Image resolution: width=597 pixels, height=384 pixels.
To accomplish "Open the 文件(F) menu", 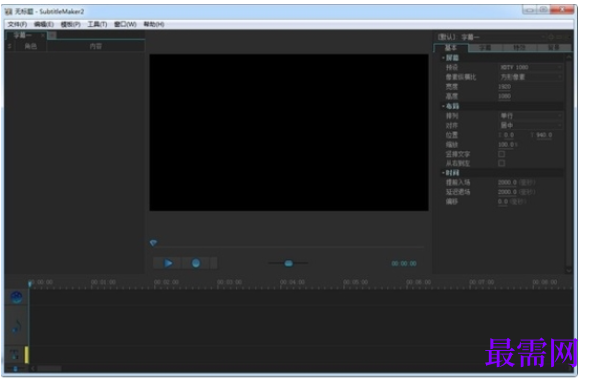I will [x=17, y=24].
